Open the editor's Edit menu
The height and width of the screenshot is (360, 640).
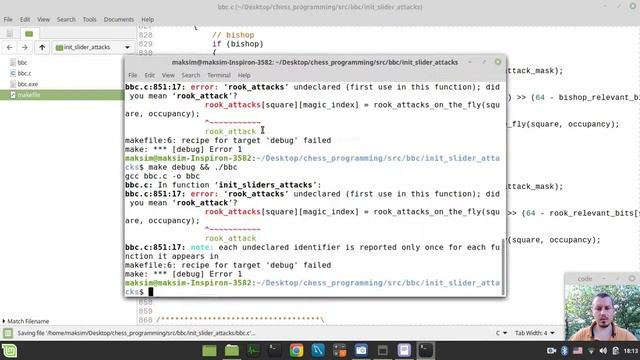click(x=25, y=20)
